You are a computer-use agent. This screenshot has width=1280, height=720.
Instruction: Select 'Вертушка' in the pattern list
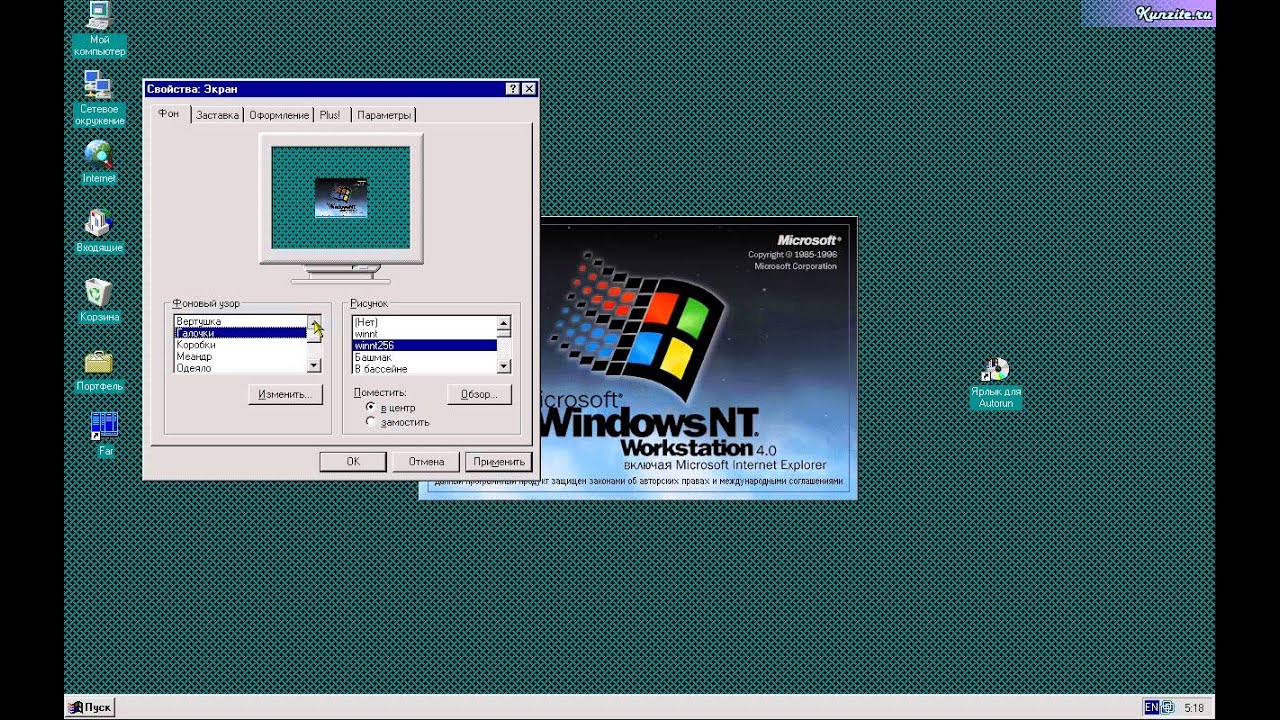point(240,321)
